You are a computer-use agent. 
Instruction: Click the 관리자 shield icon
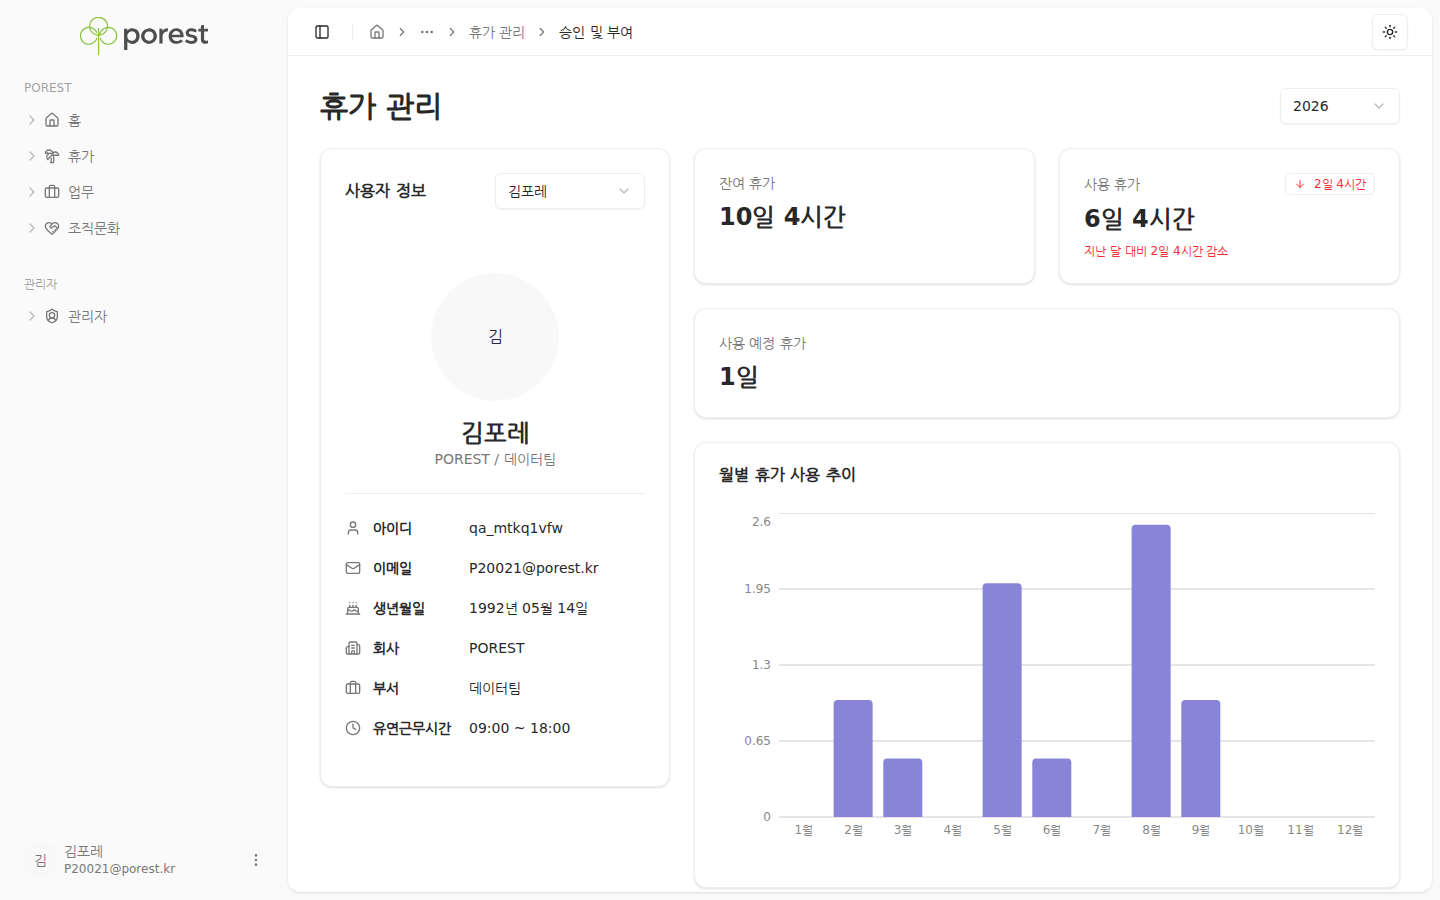(x=52, y=316)
